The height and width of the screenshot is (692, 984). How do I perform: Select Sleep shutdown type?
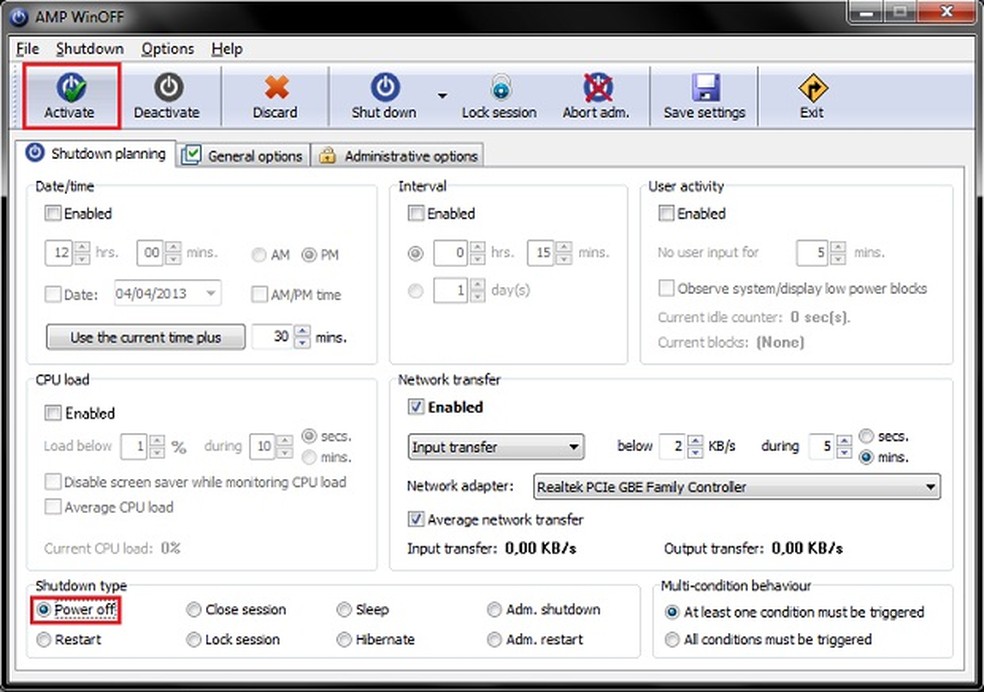(344, 610)
